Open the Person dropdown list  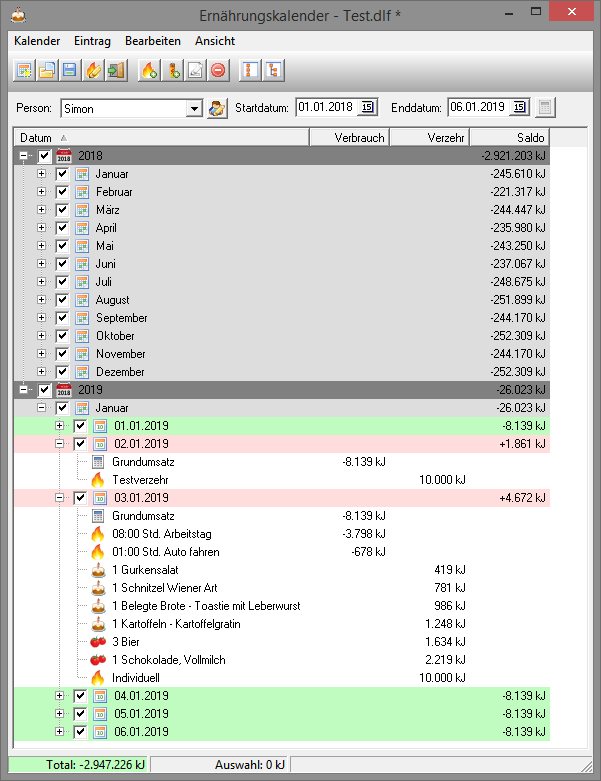(x=194, y=108)
